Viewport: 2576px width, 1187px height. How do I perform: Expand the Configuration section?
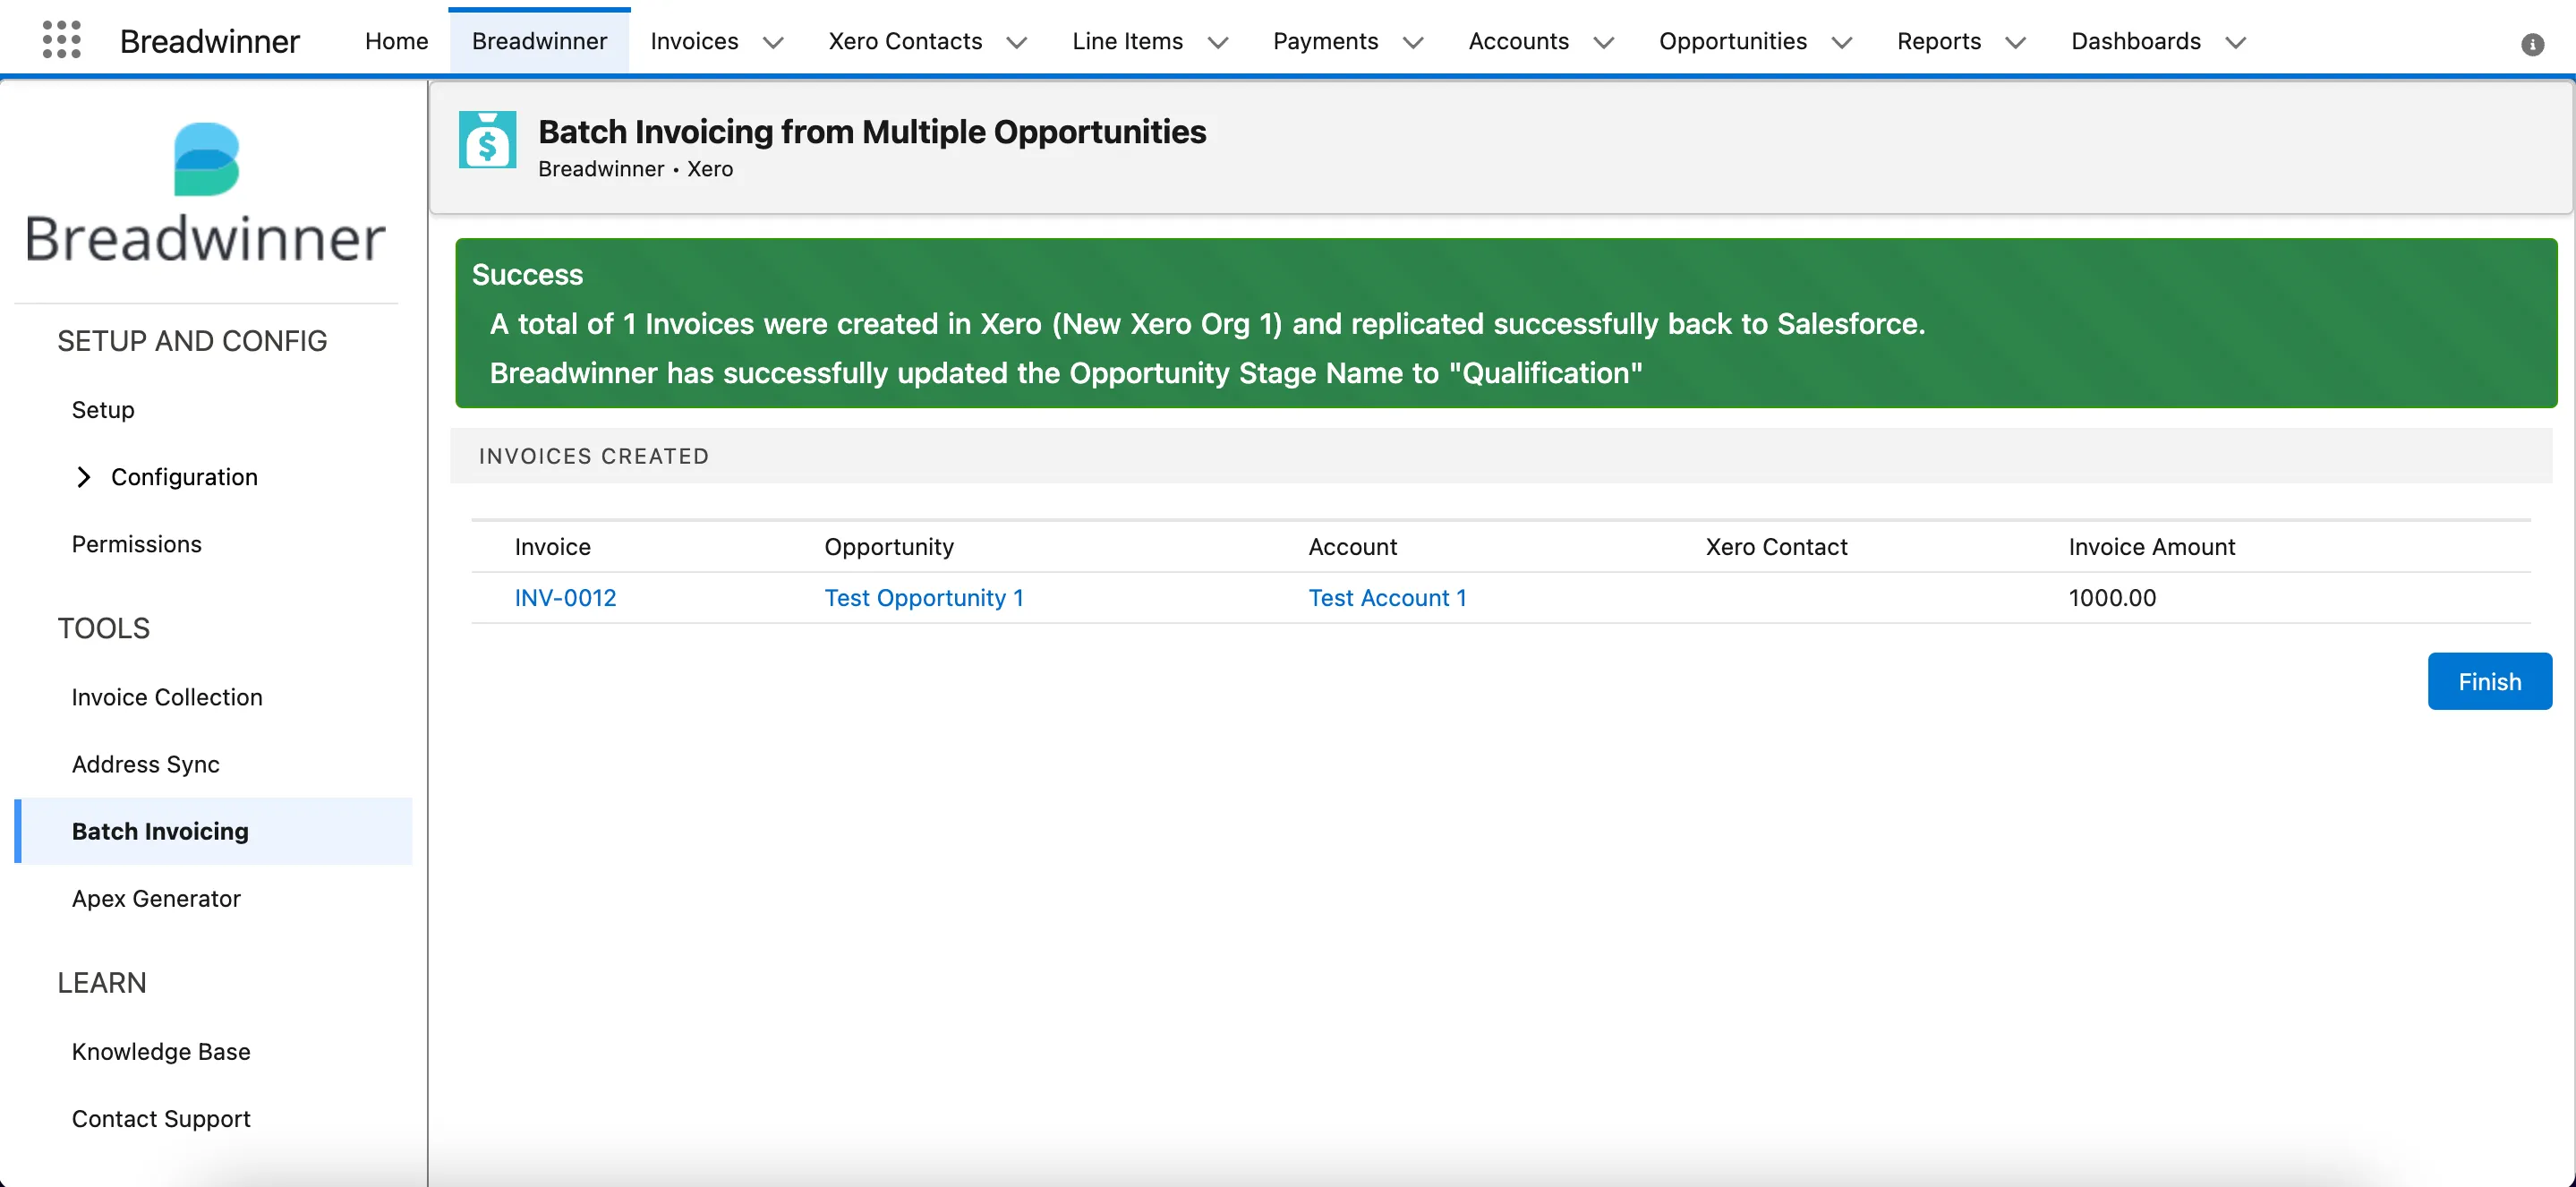tap(84, 477)
